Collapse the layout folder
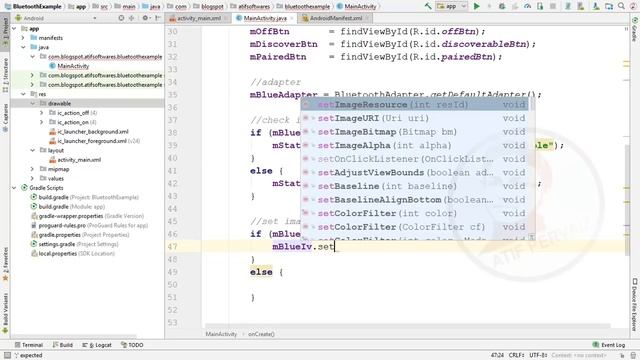This screenshot has width=640, height=360. tap(33, 150)
